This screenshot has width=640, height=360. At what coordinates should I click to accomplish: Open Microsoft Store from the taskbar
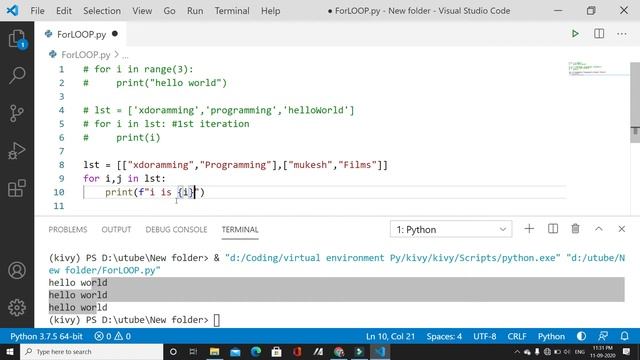pyautogui.click(x=276, y=352)
